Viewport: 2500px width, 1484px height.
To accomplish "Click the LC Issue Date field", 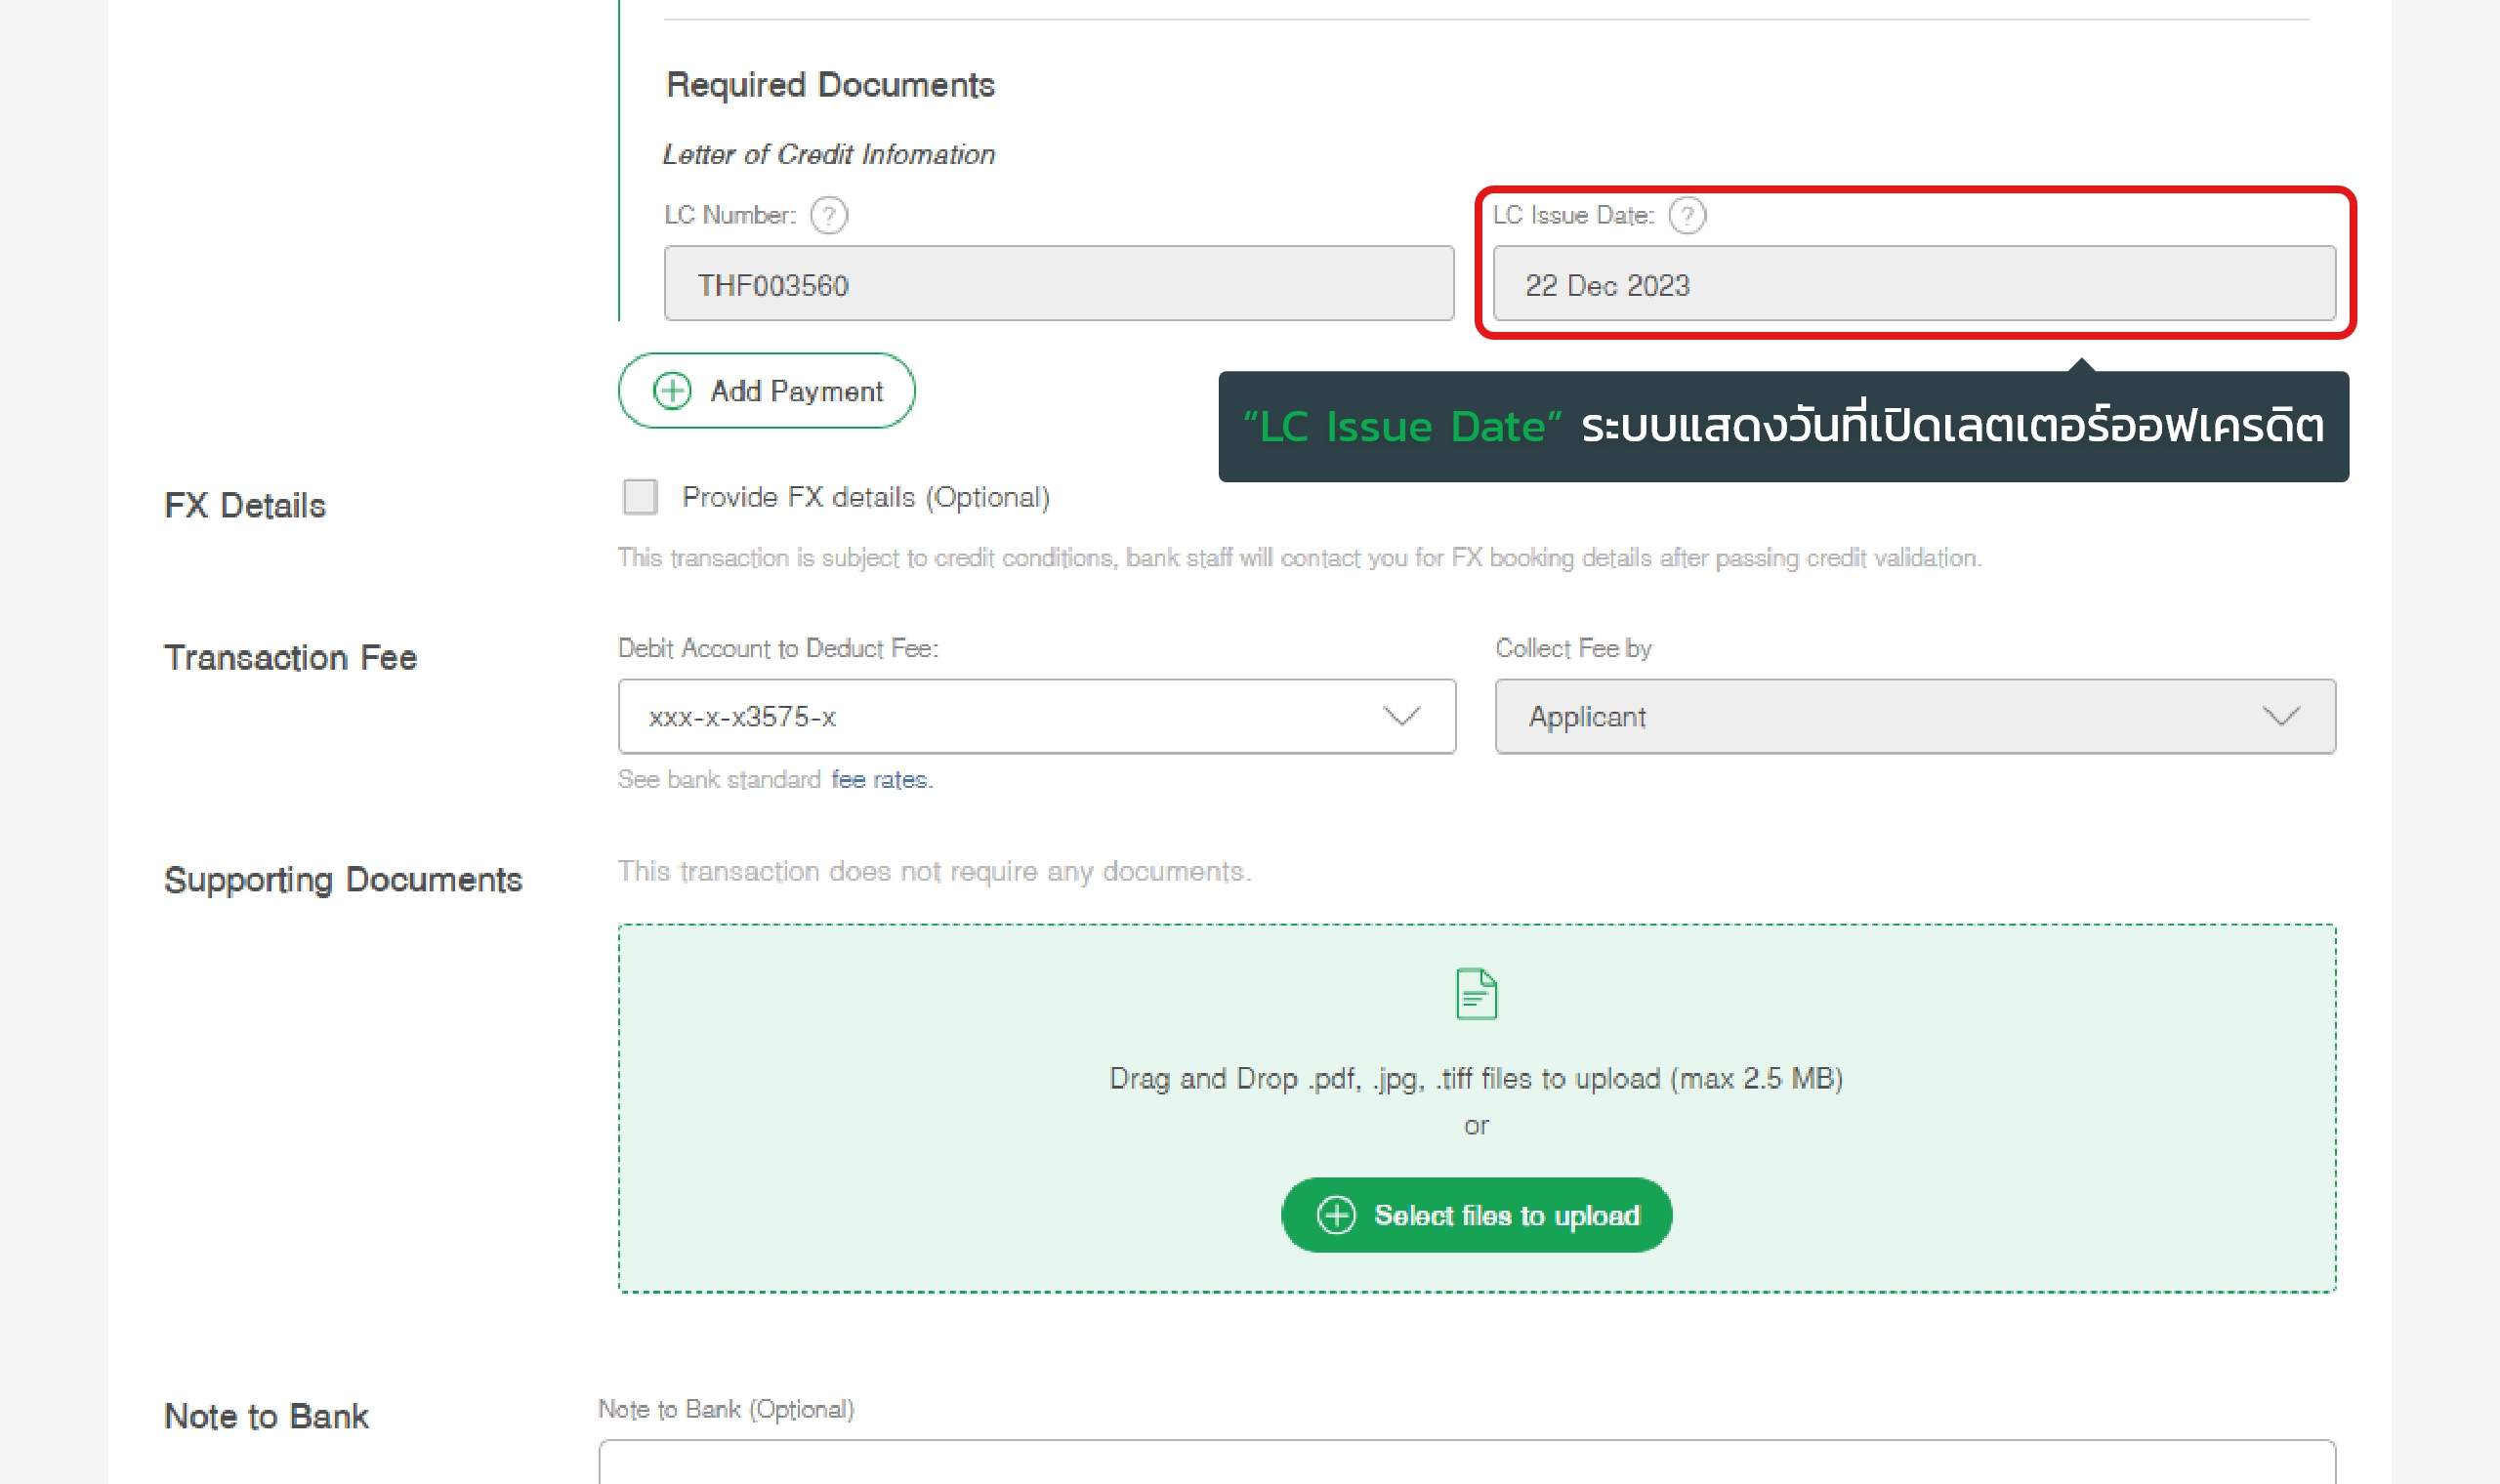I will (1913, 284).
